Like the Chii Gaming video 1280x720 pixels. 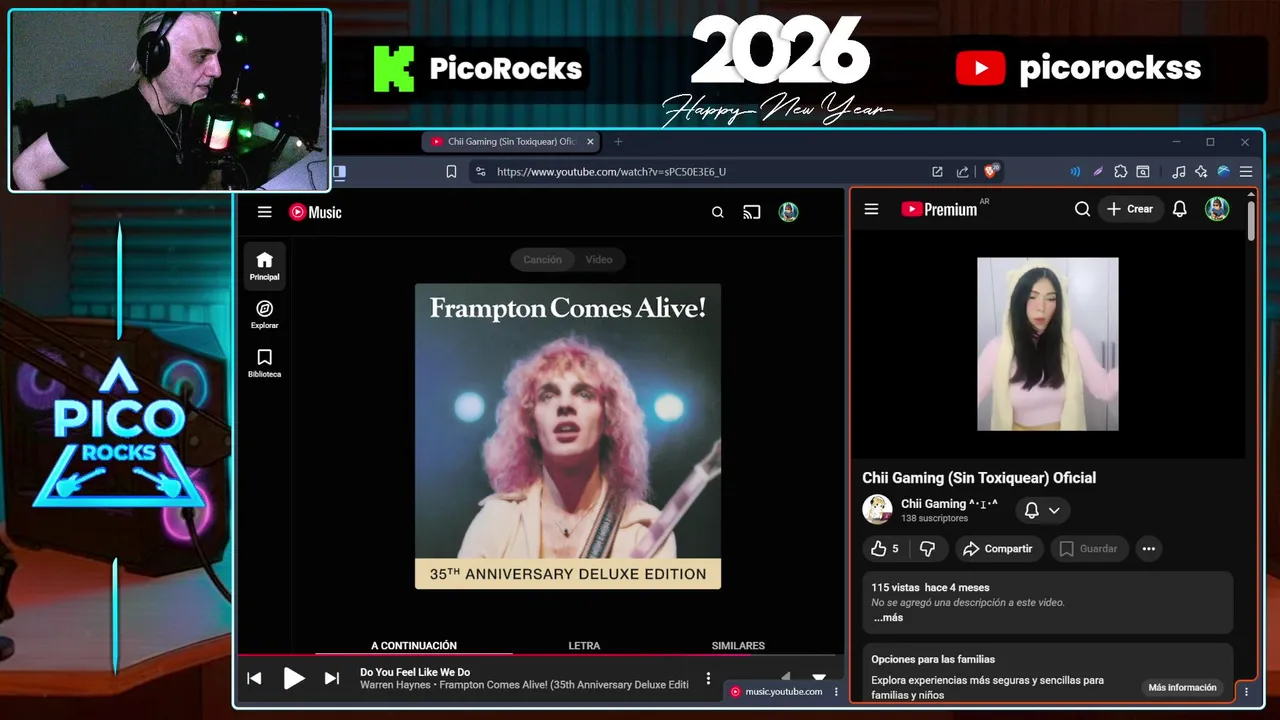pos(885,548)
